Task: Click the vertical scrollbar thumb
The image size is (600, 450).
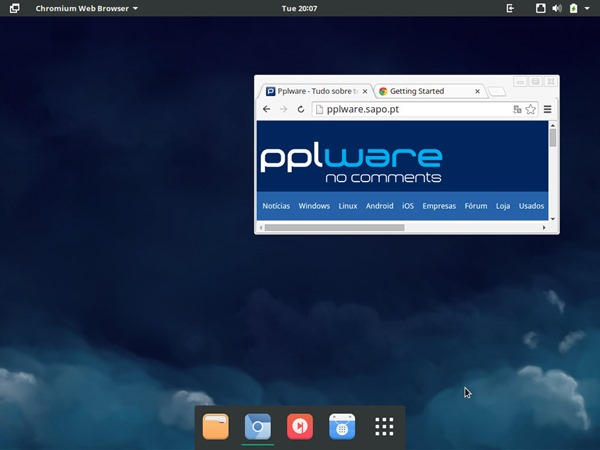Action: pos(553,138)
